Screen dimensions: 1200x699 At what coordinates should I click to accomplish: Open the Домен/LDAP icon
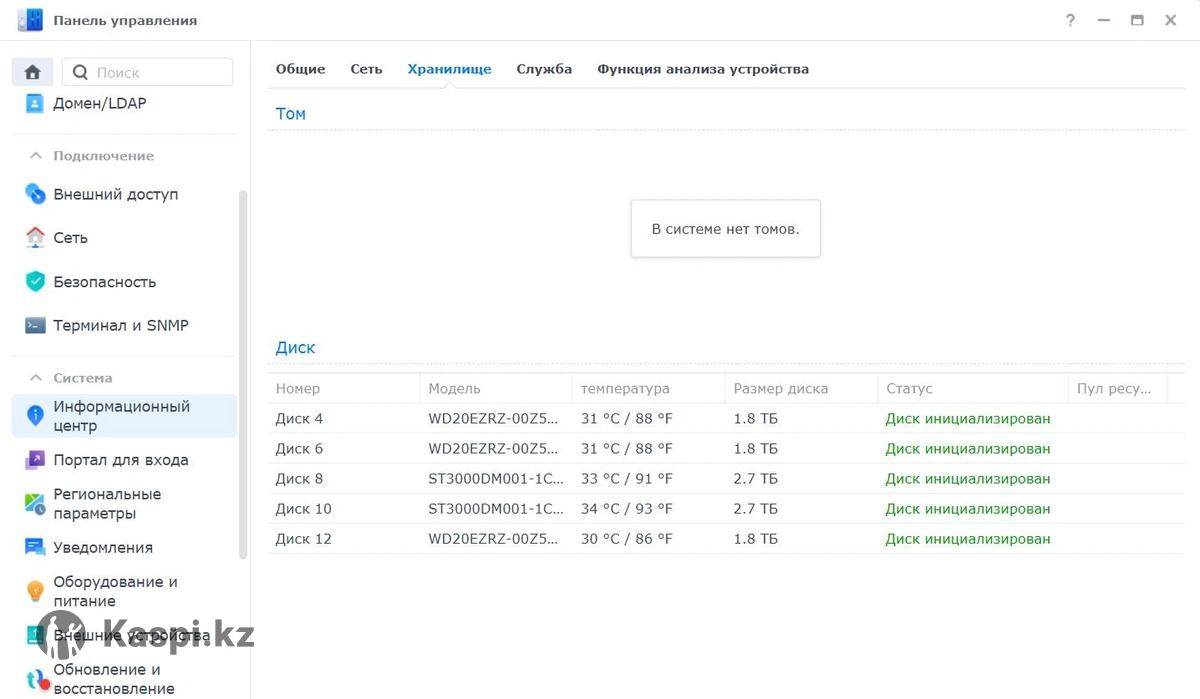pyautogui.click(x=35, y=103)
